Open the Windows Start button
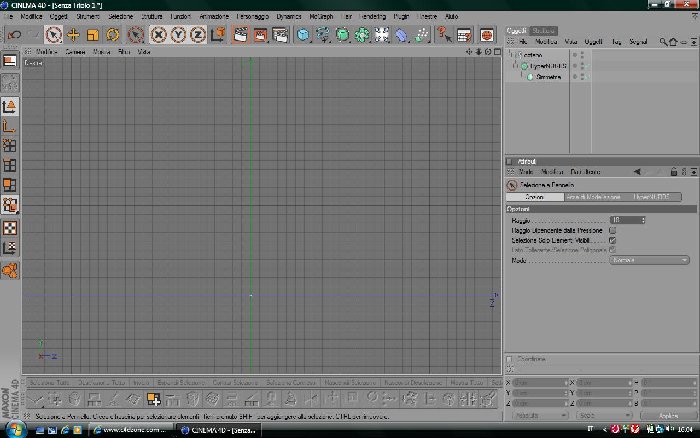 [15, 430]
